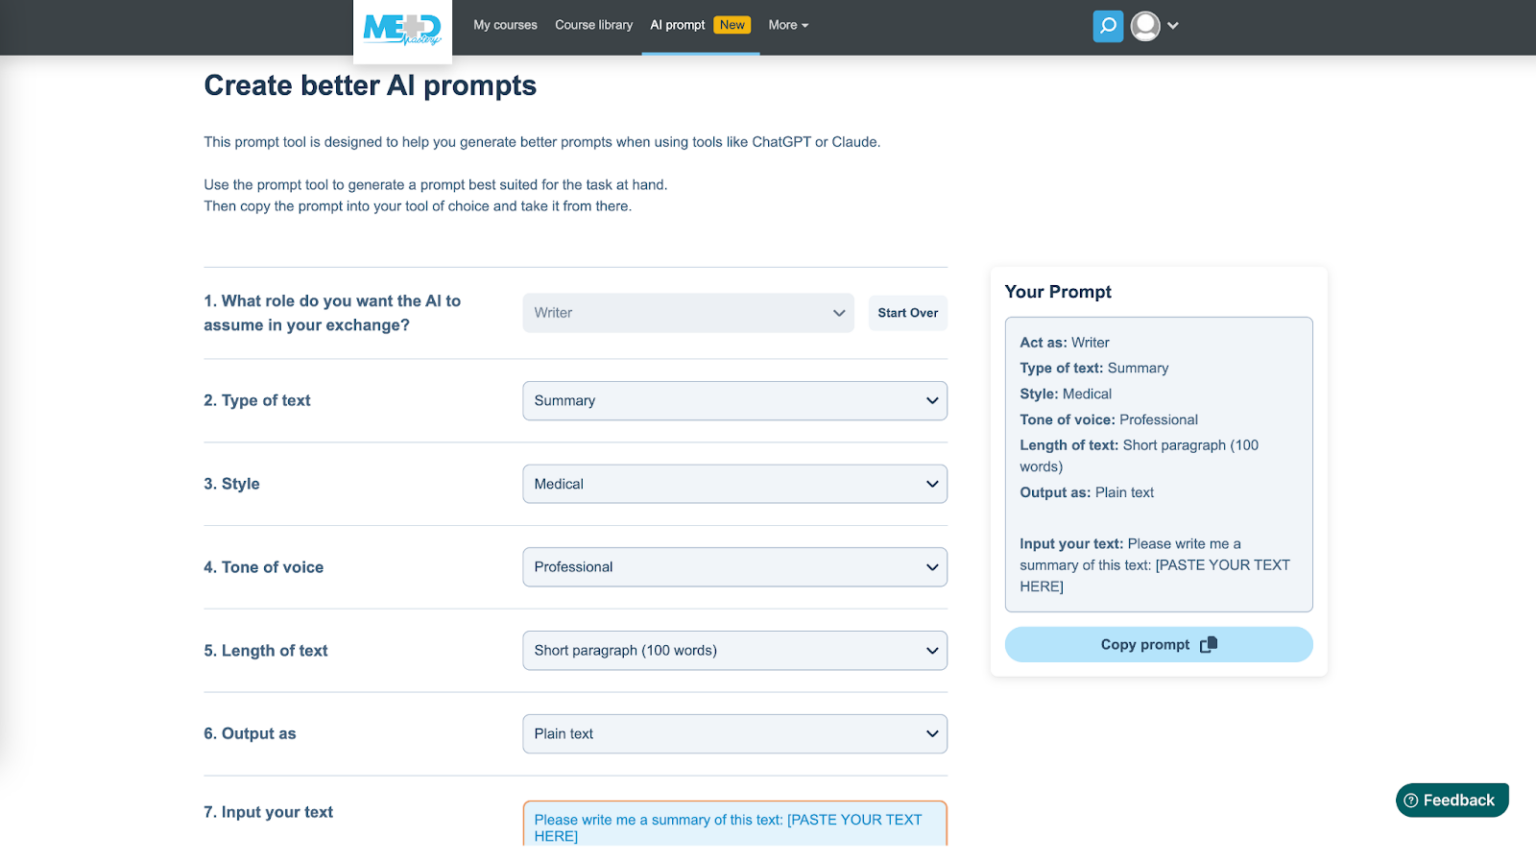
Task: Click into the Input your text field
Action: (x=734, y=826)
